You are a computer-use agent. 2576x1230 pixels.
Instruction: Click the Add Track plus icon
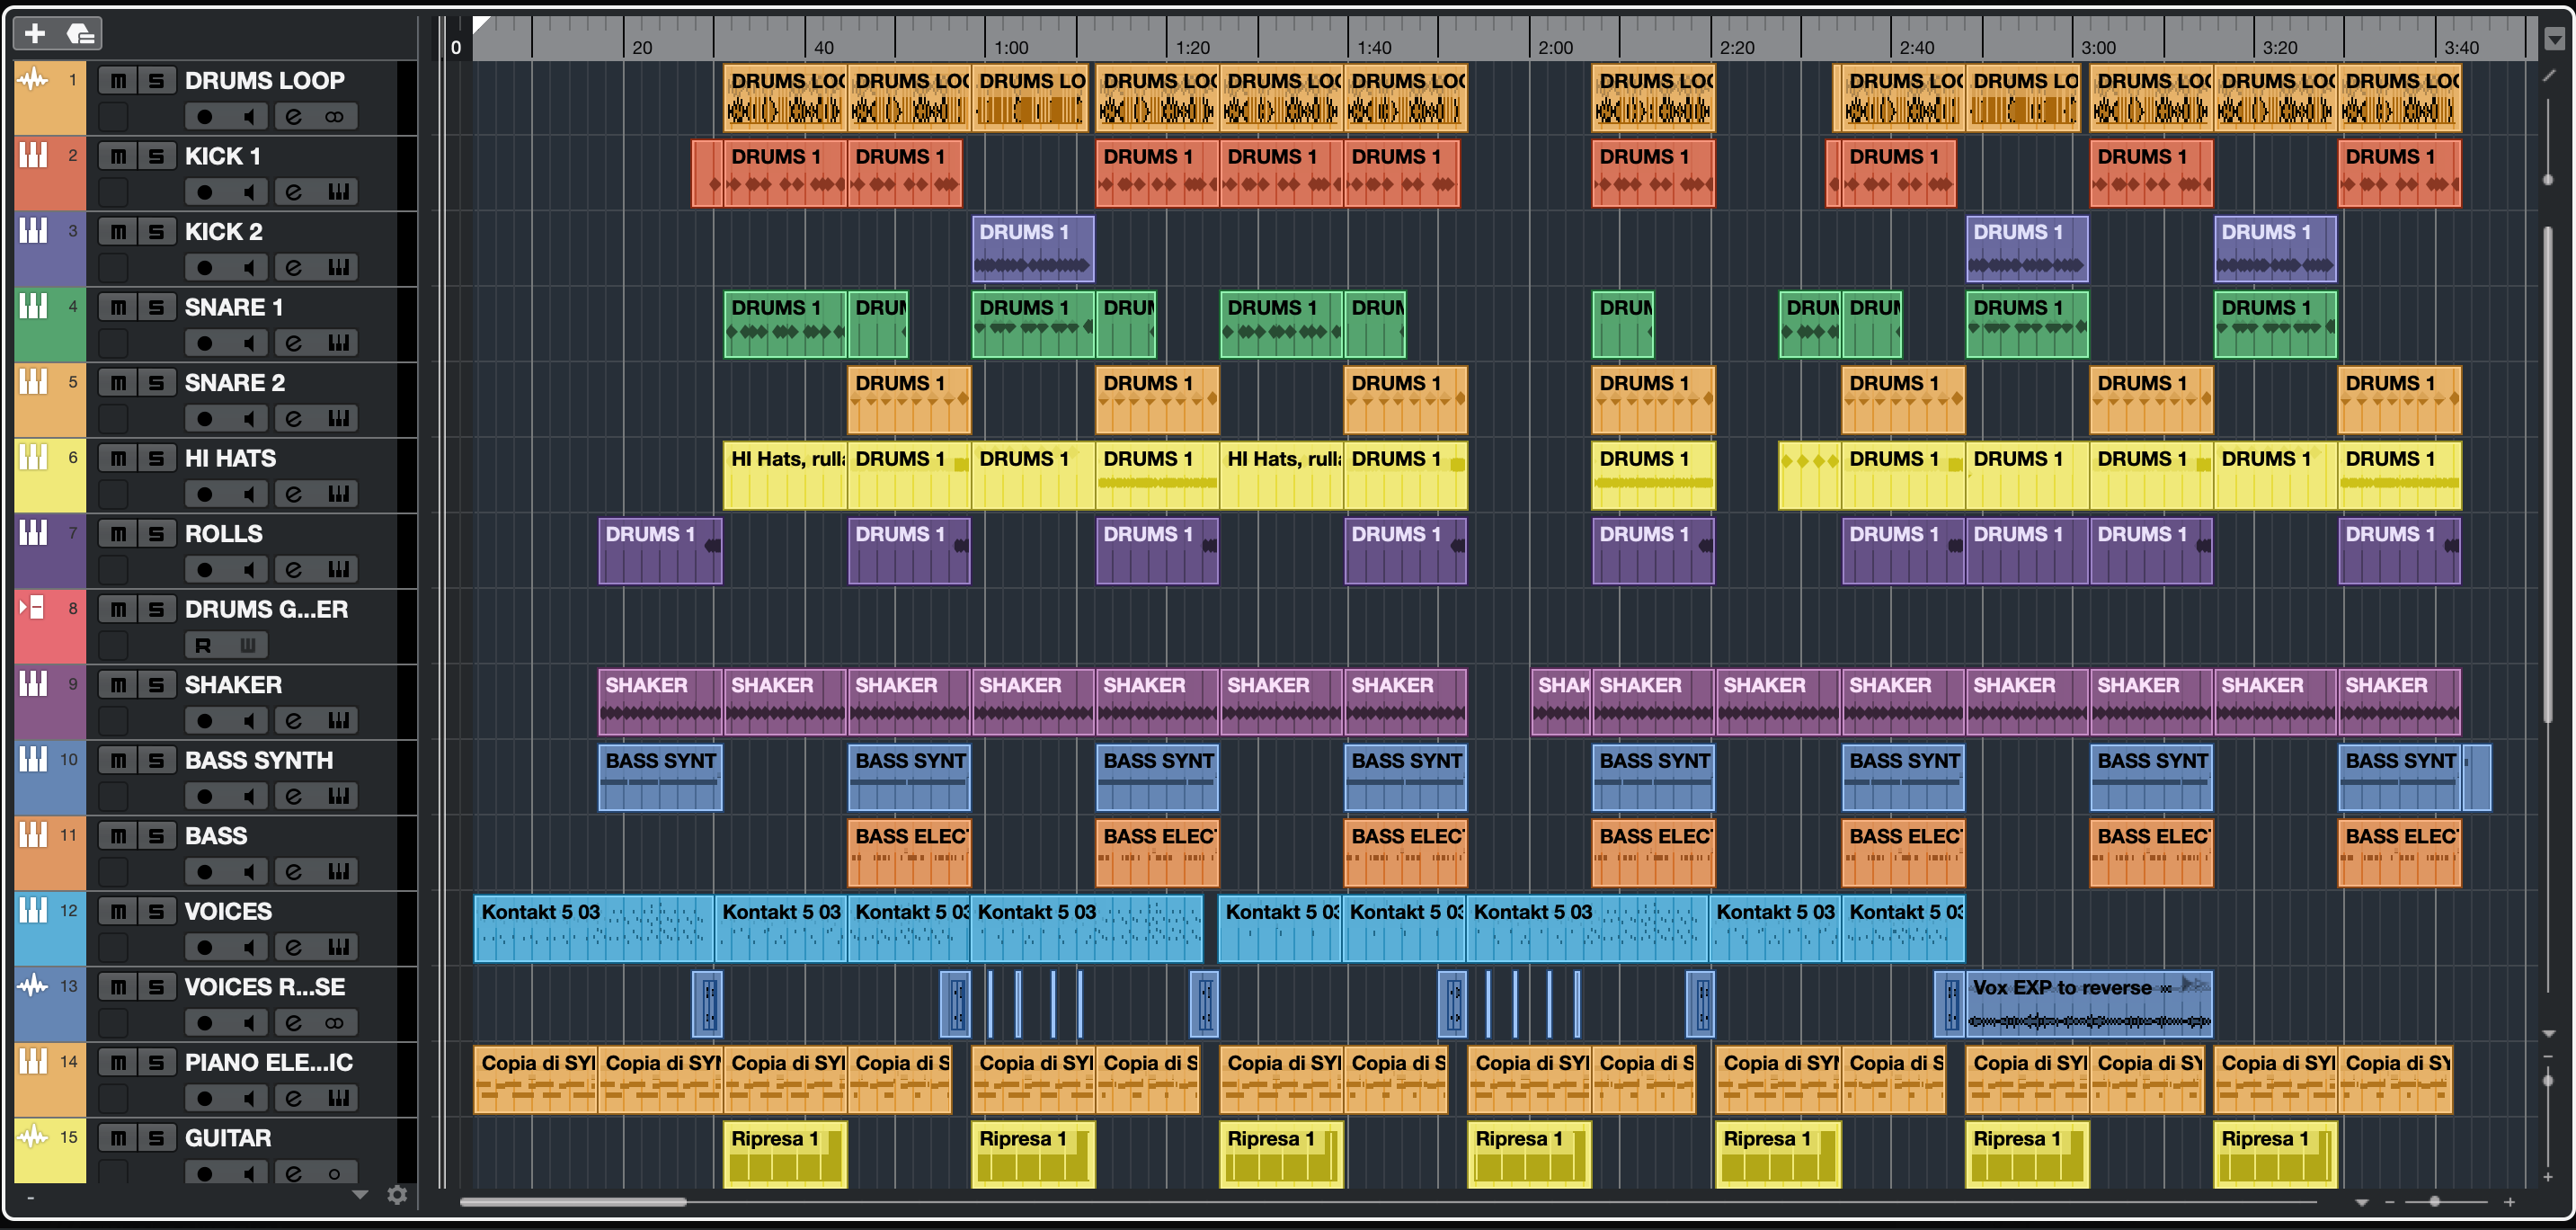35,33
